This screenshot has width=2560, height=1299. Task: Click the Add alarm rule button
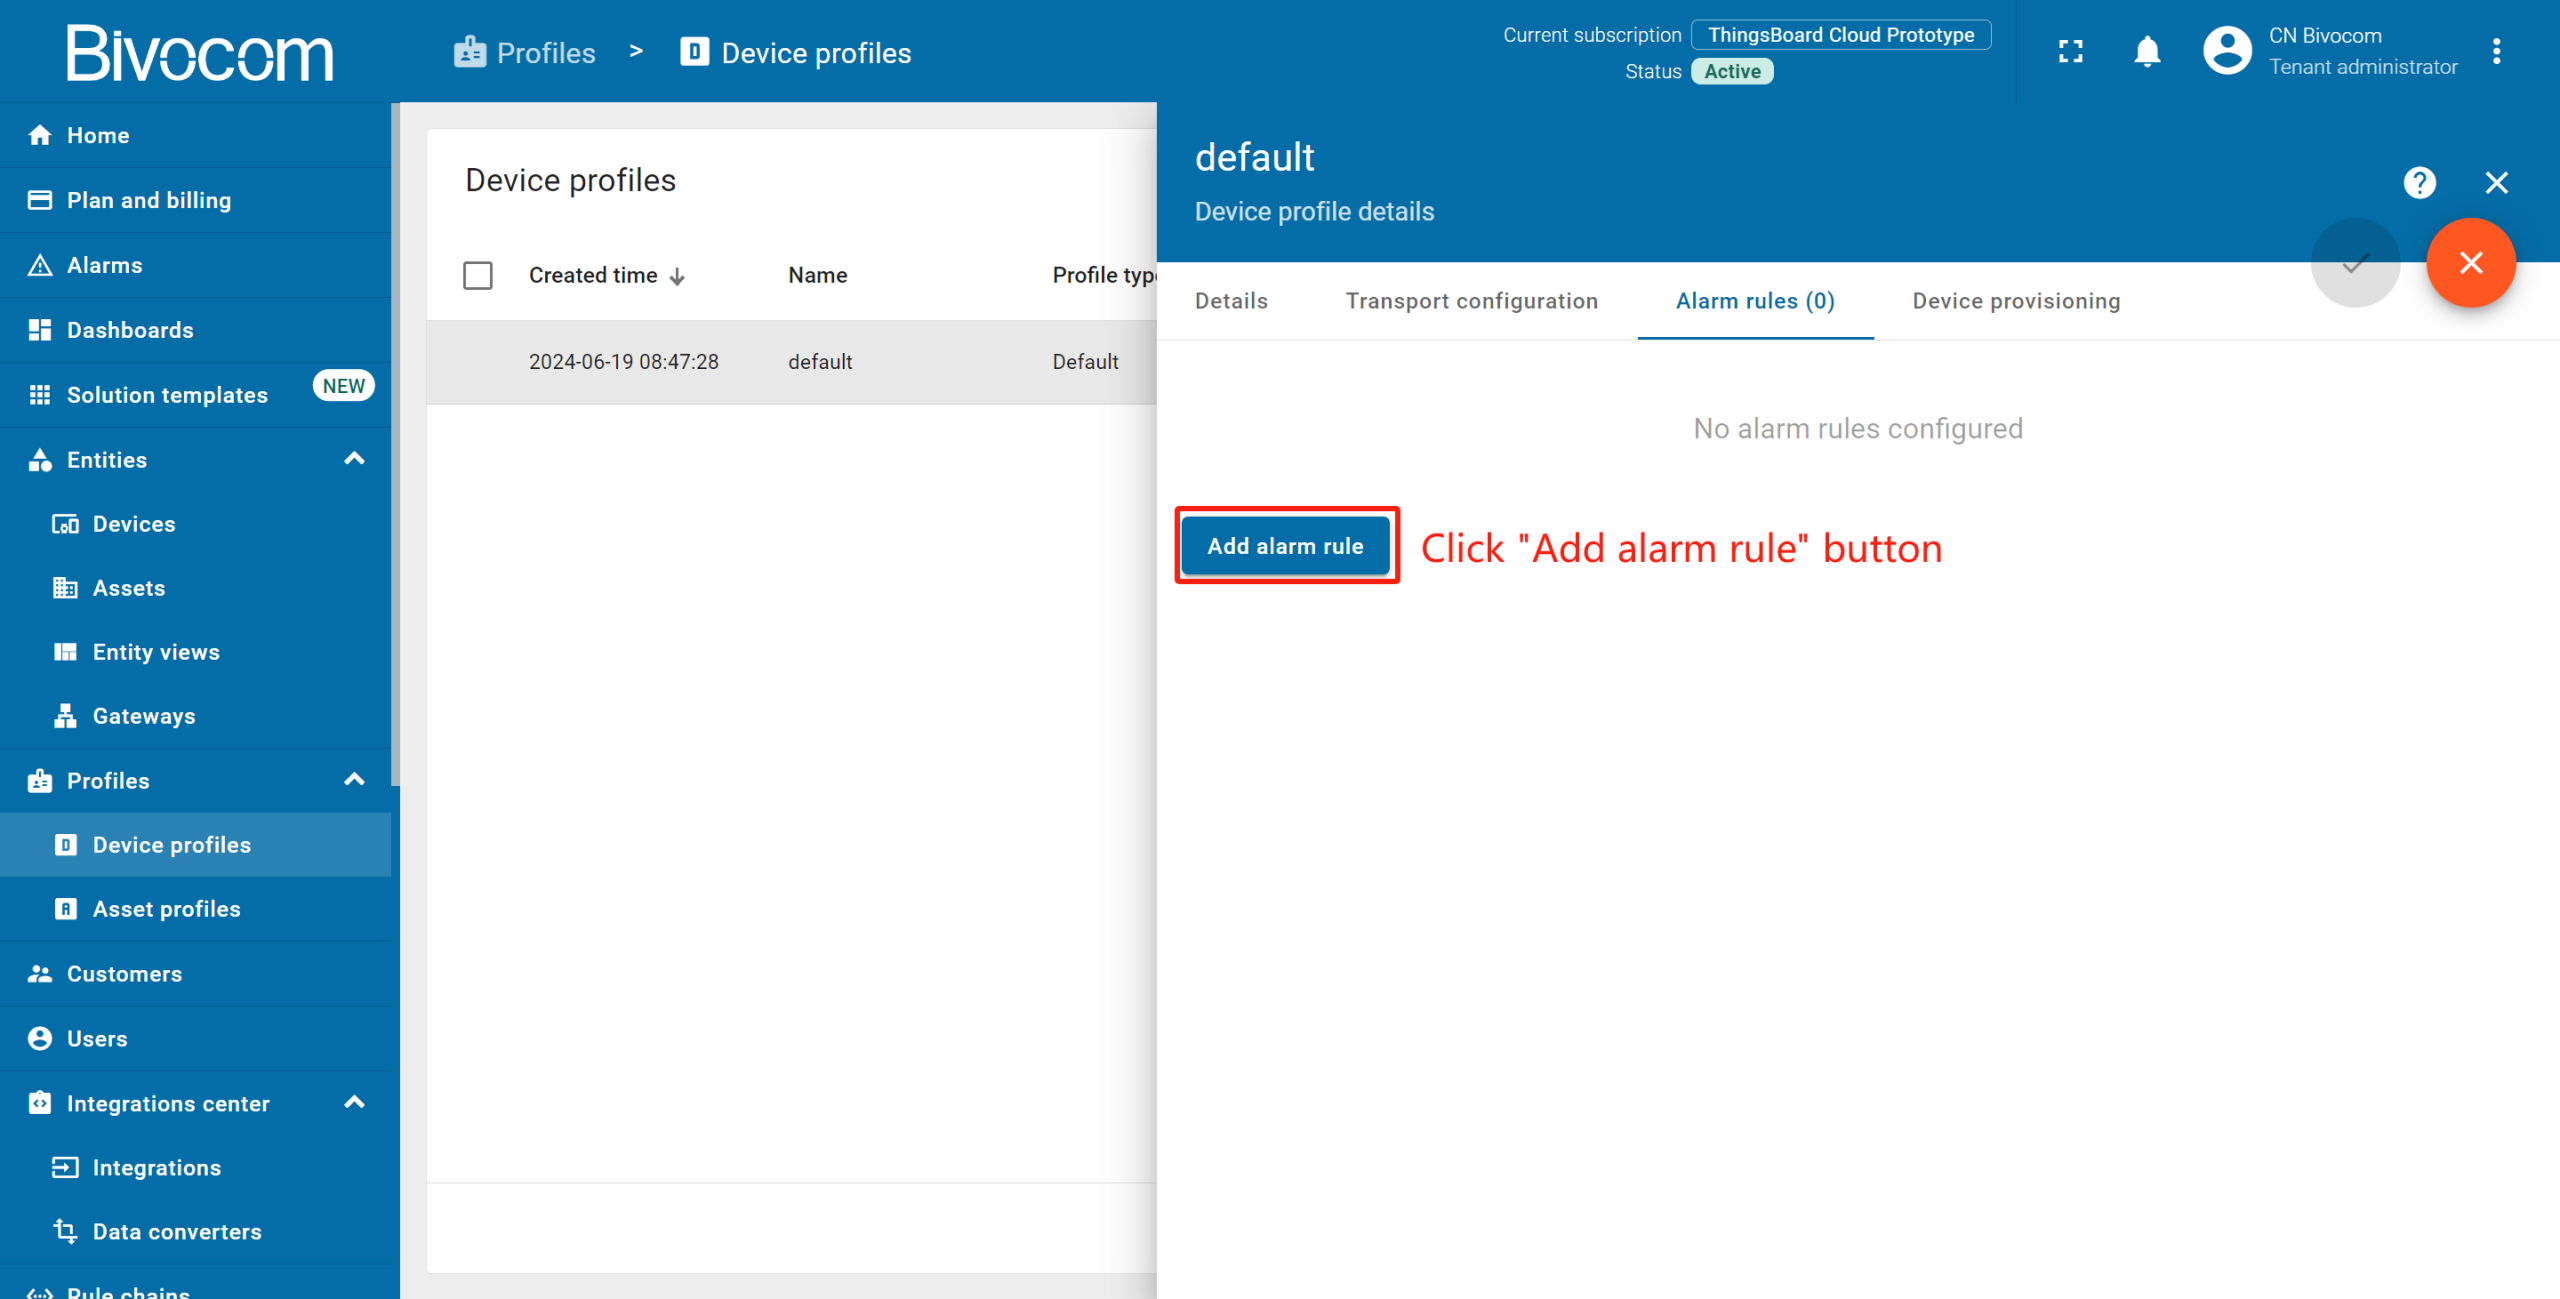pyautogui.click(x=1285, y=546)
